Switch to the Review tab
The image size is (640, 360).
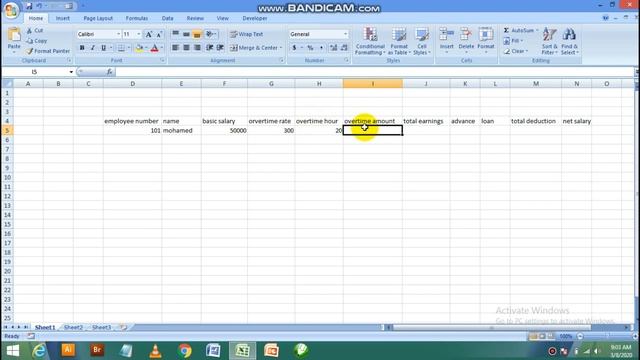195,18
